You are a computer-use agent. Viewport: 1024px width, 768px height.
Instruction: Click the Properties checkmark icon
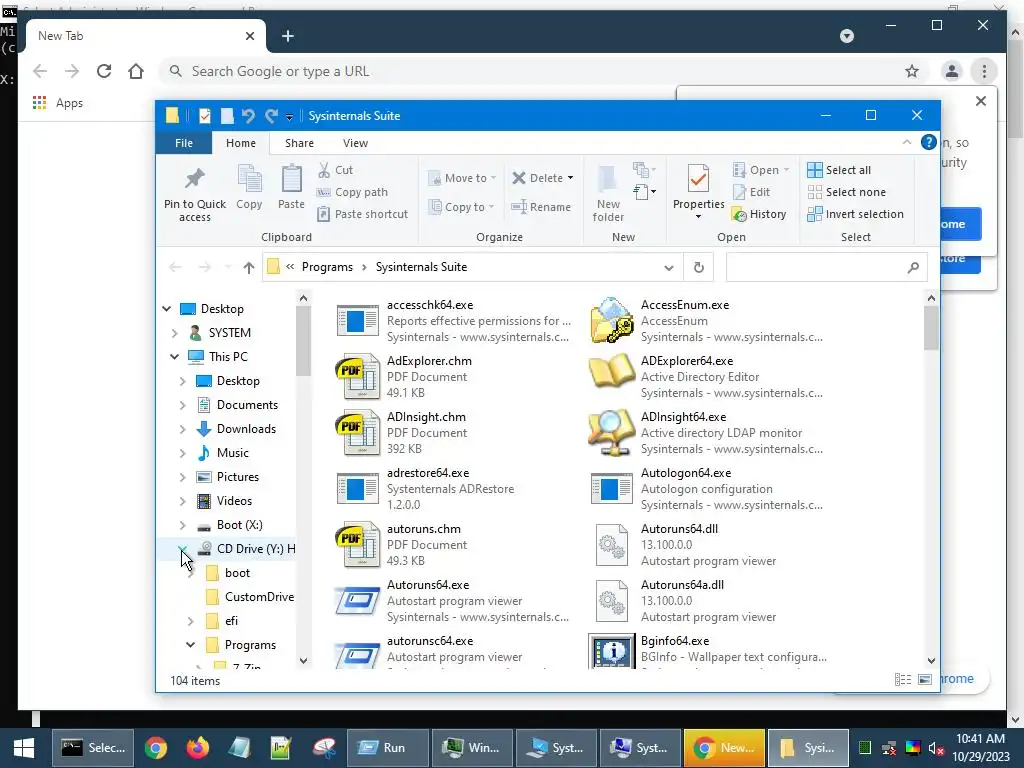[x=698, y=179]
